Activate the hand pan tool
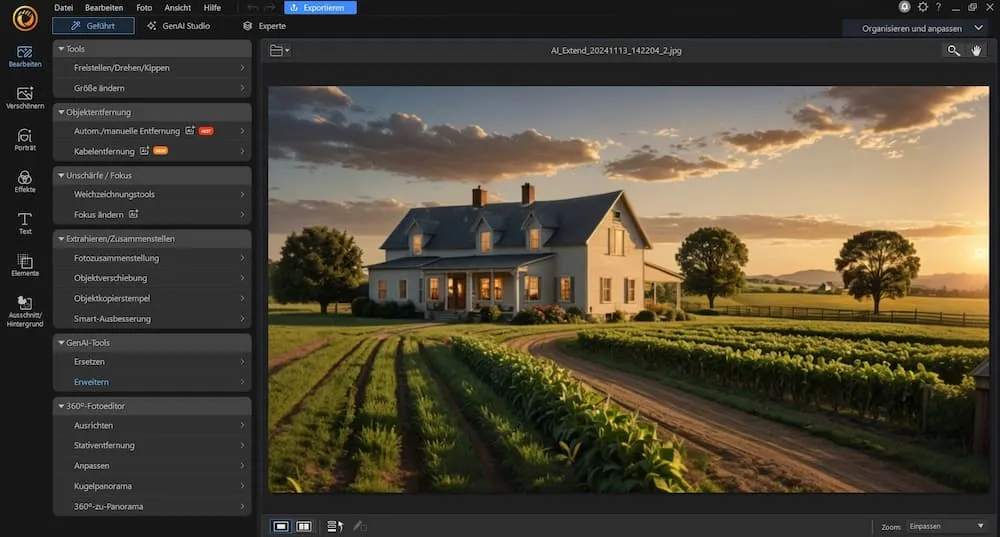This screenshot has height=537, width=1000. click(x=977, y=50)
